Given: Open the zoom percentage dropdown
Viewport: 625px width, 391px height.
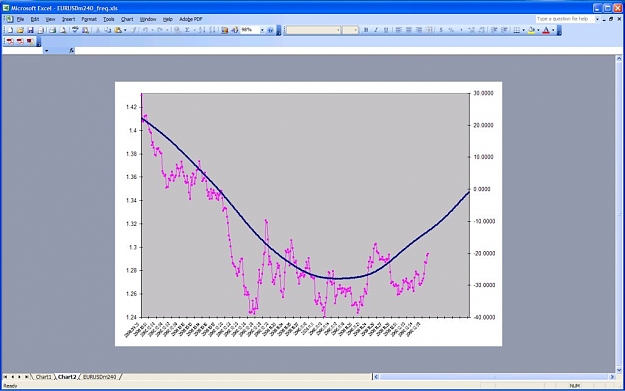Looking at the screenshot, I should tap(262, 30).
